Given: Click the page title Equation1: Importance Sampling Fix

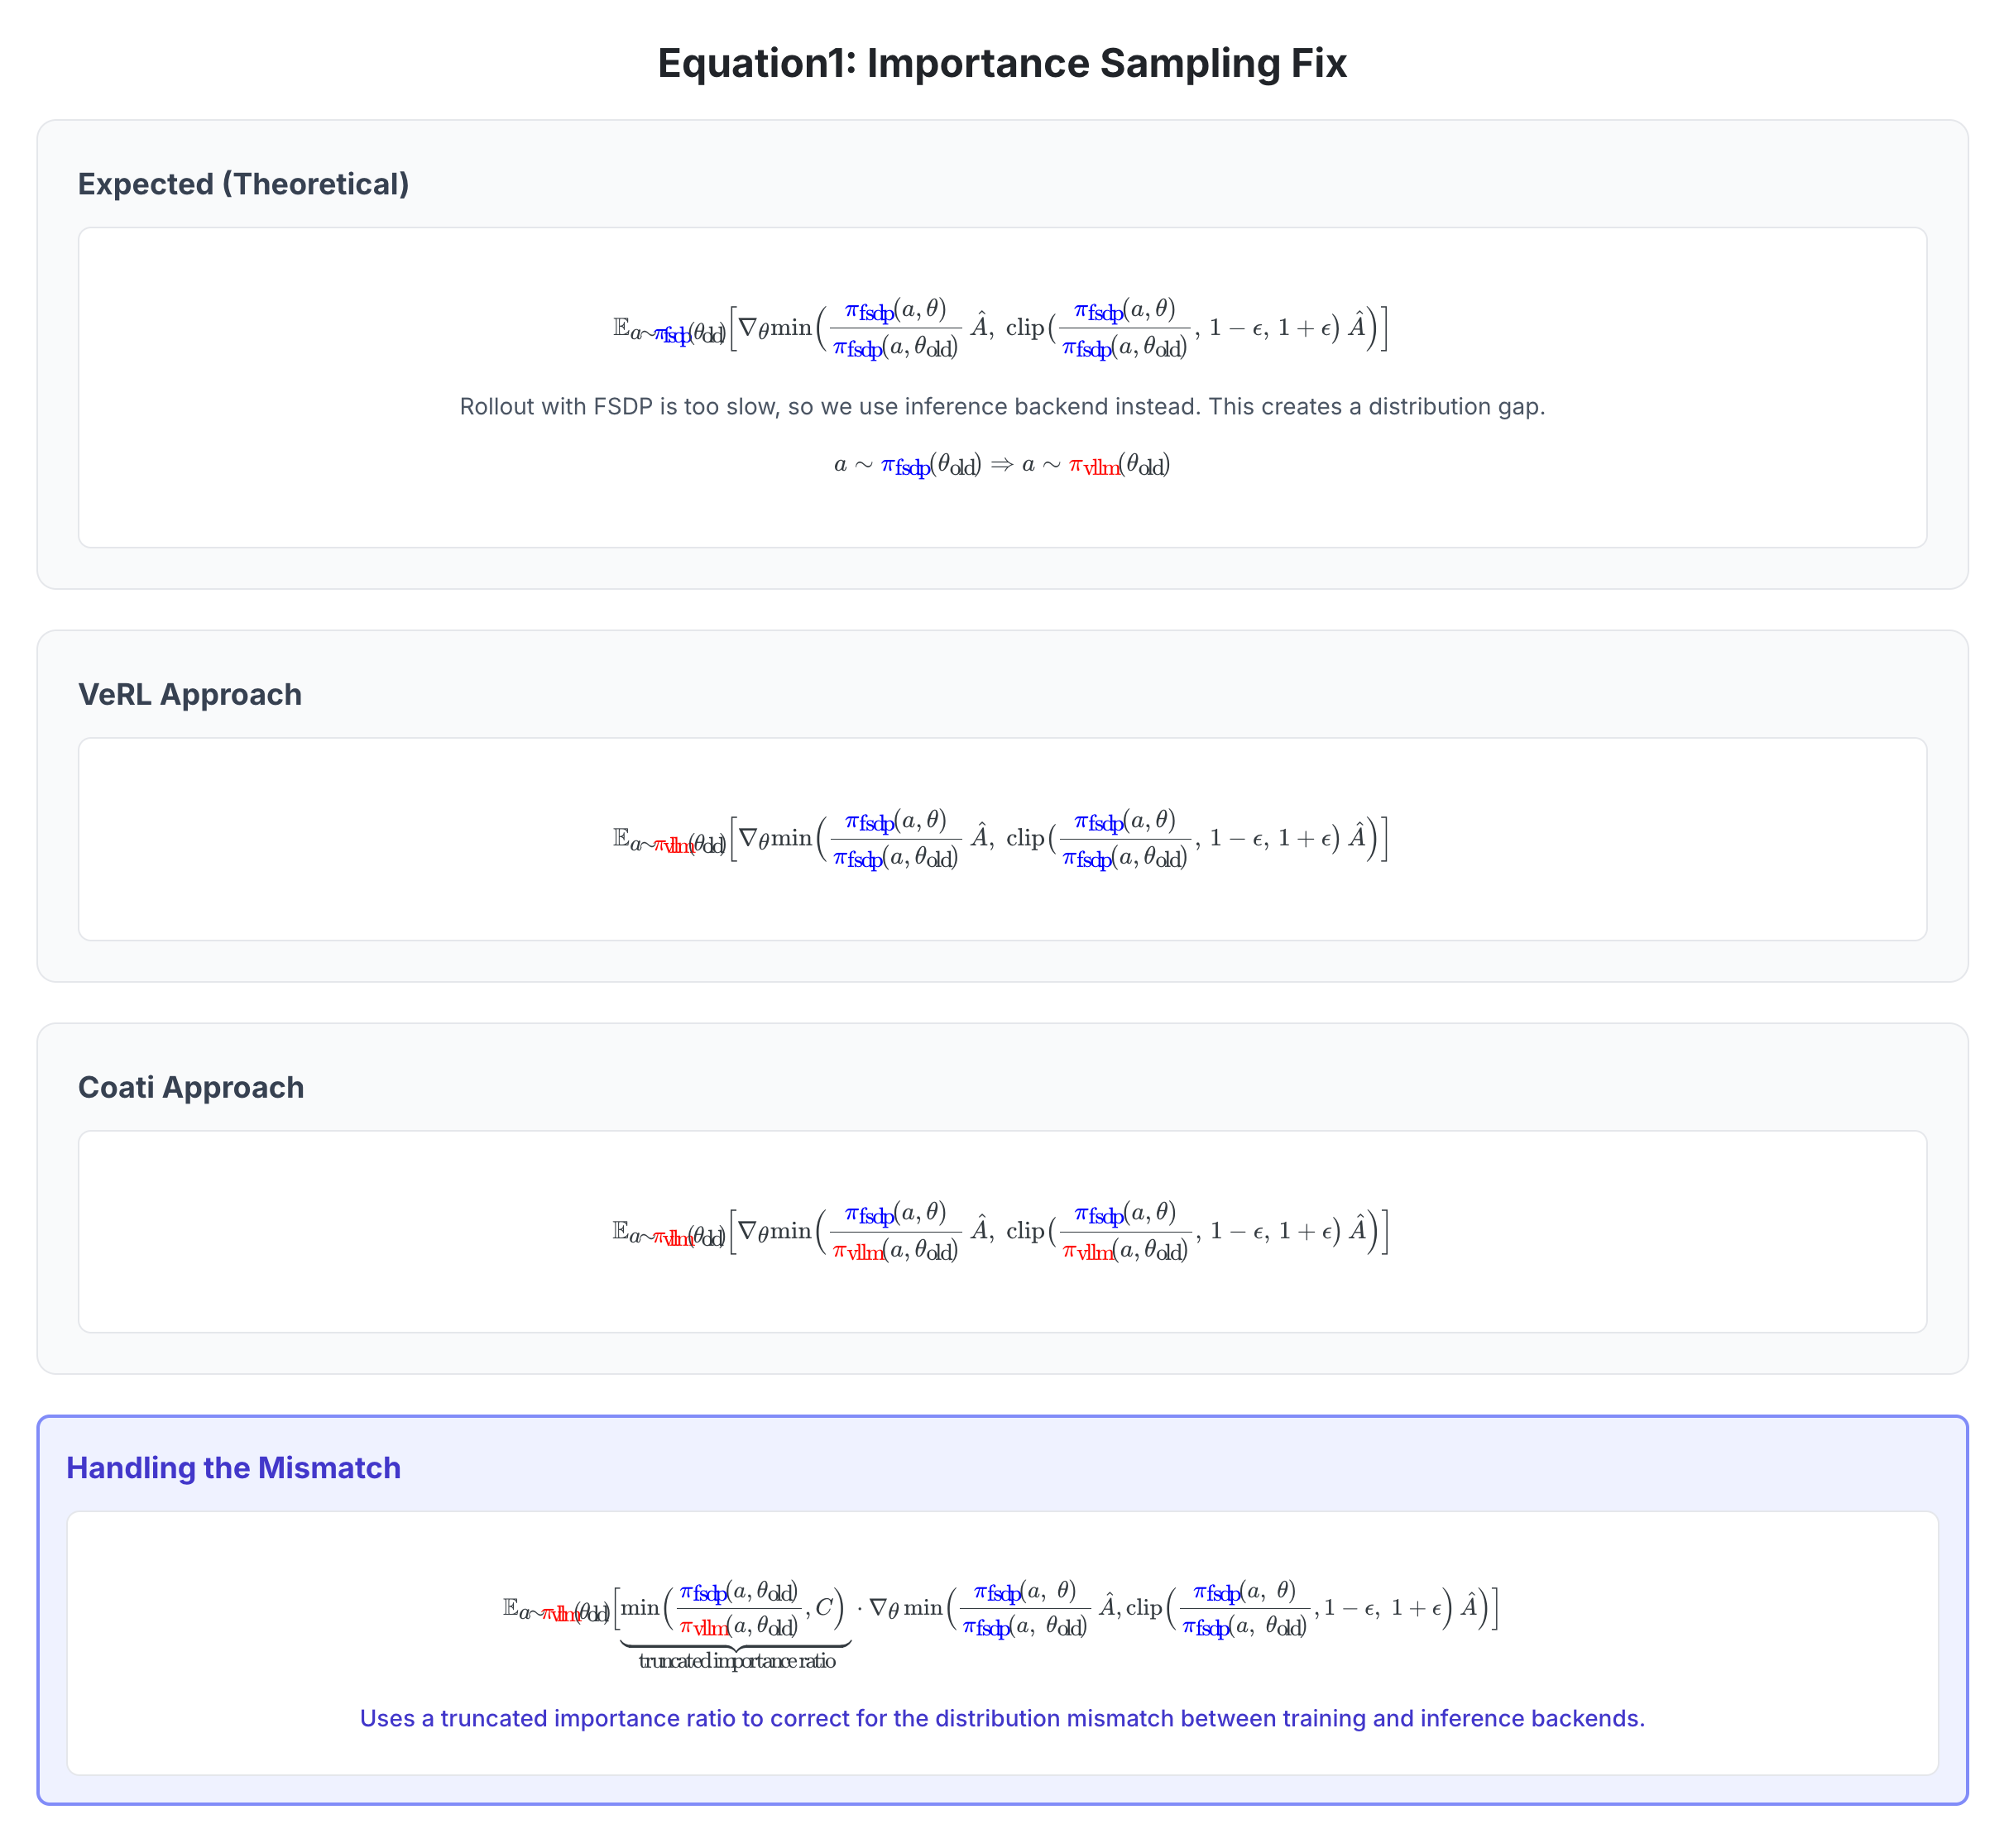Looking at the screenshot, I should point(1003,63).
